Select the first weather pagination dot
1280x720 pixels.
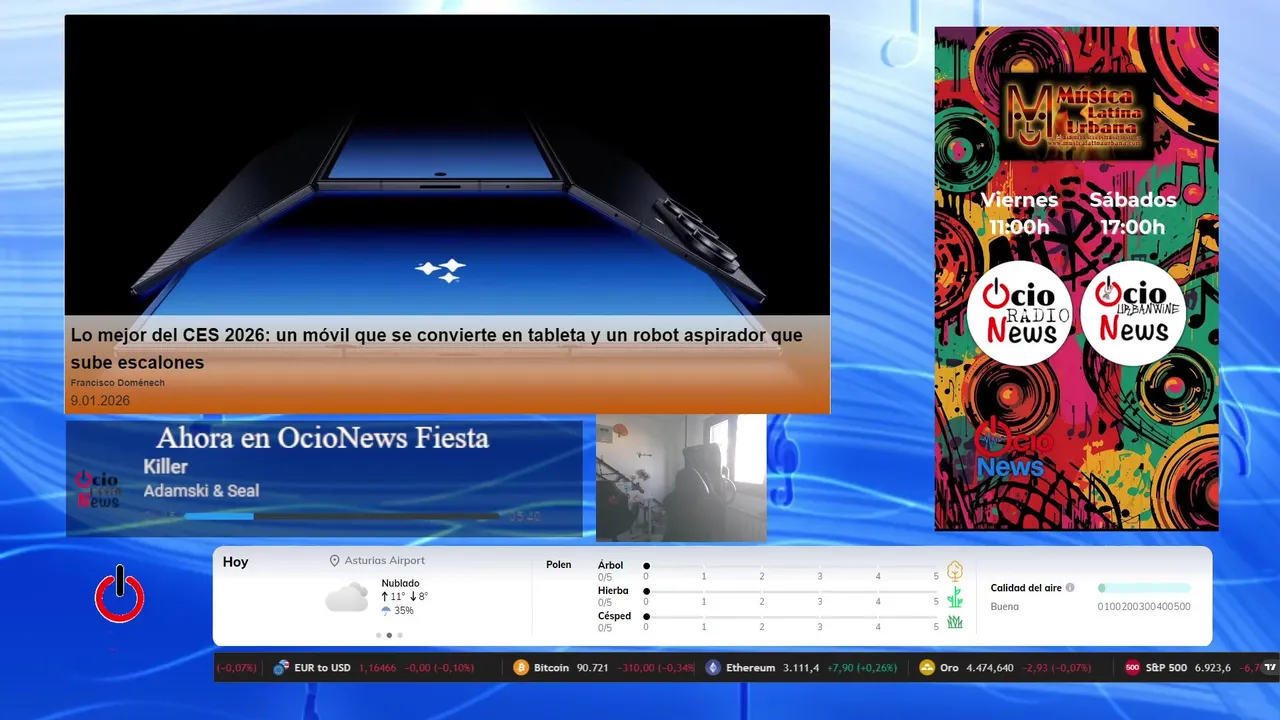[x=378, y=635]
